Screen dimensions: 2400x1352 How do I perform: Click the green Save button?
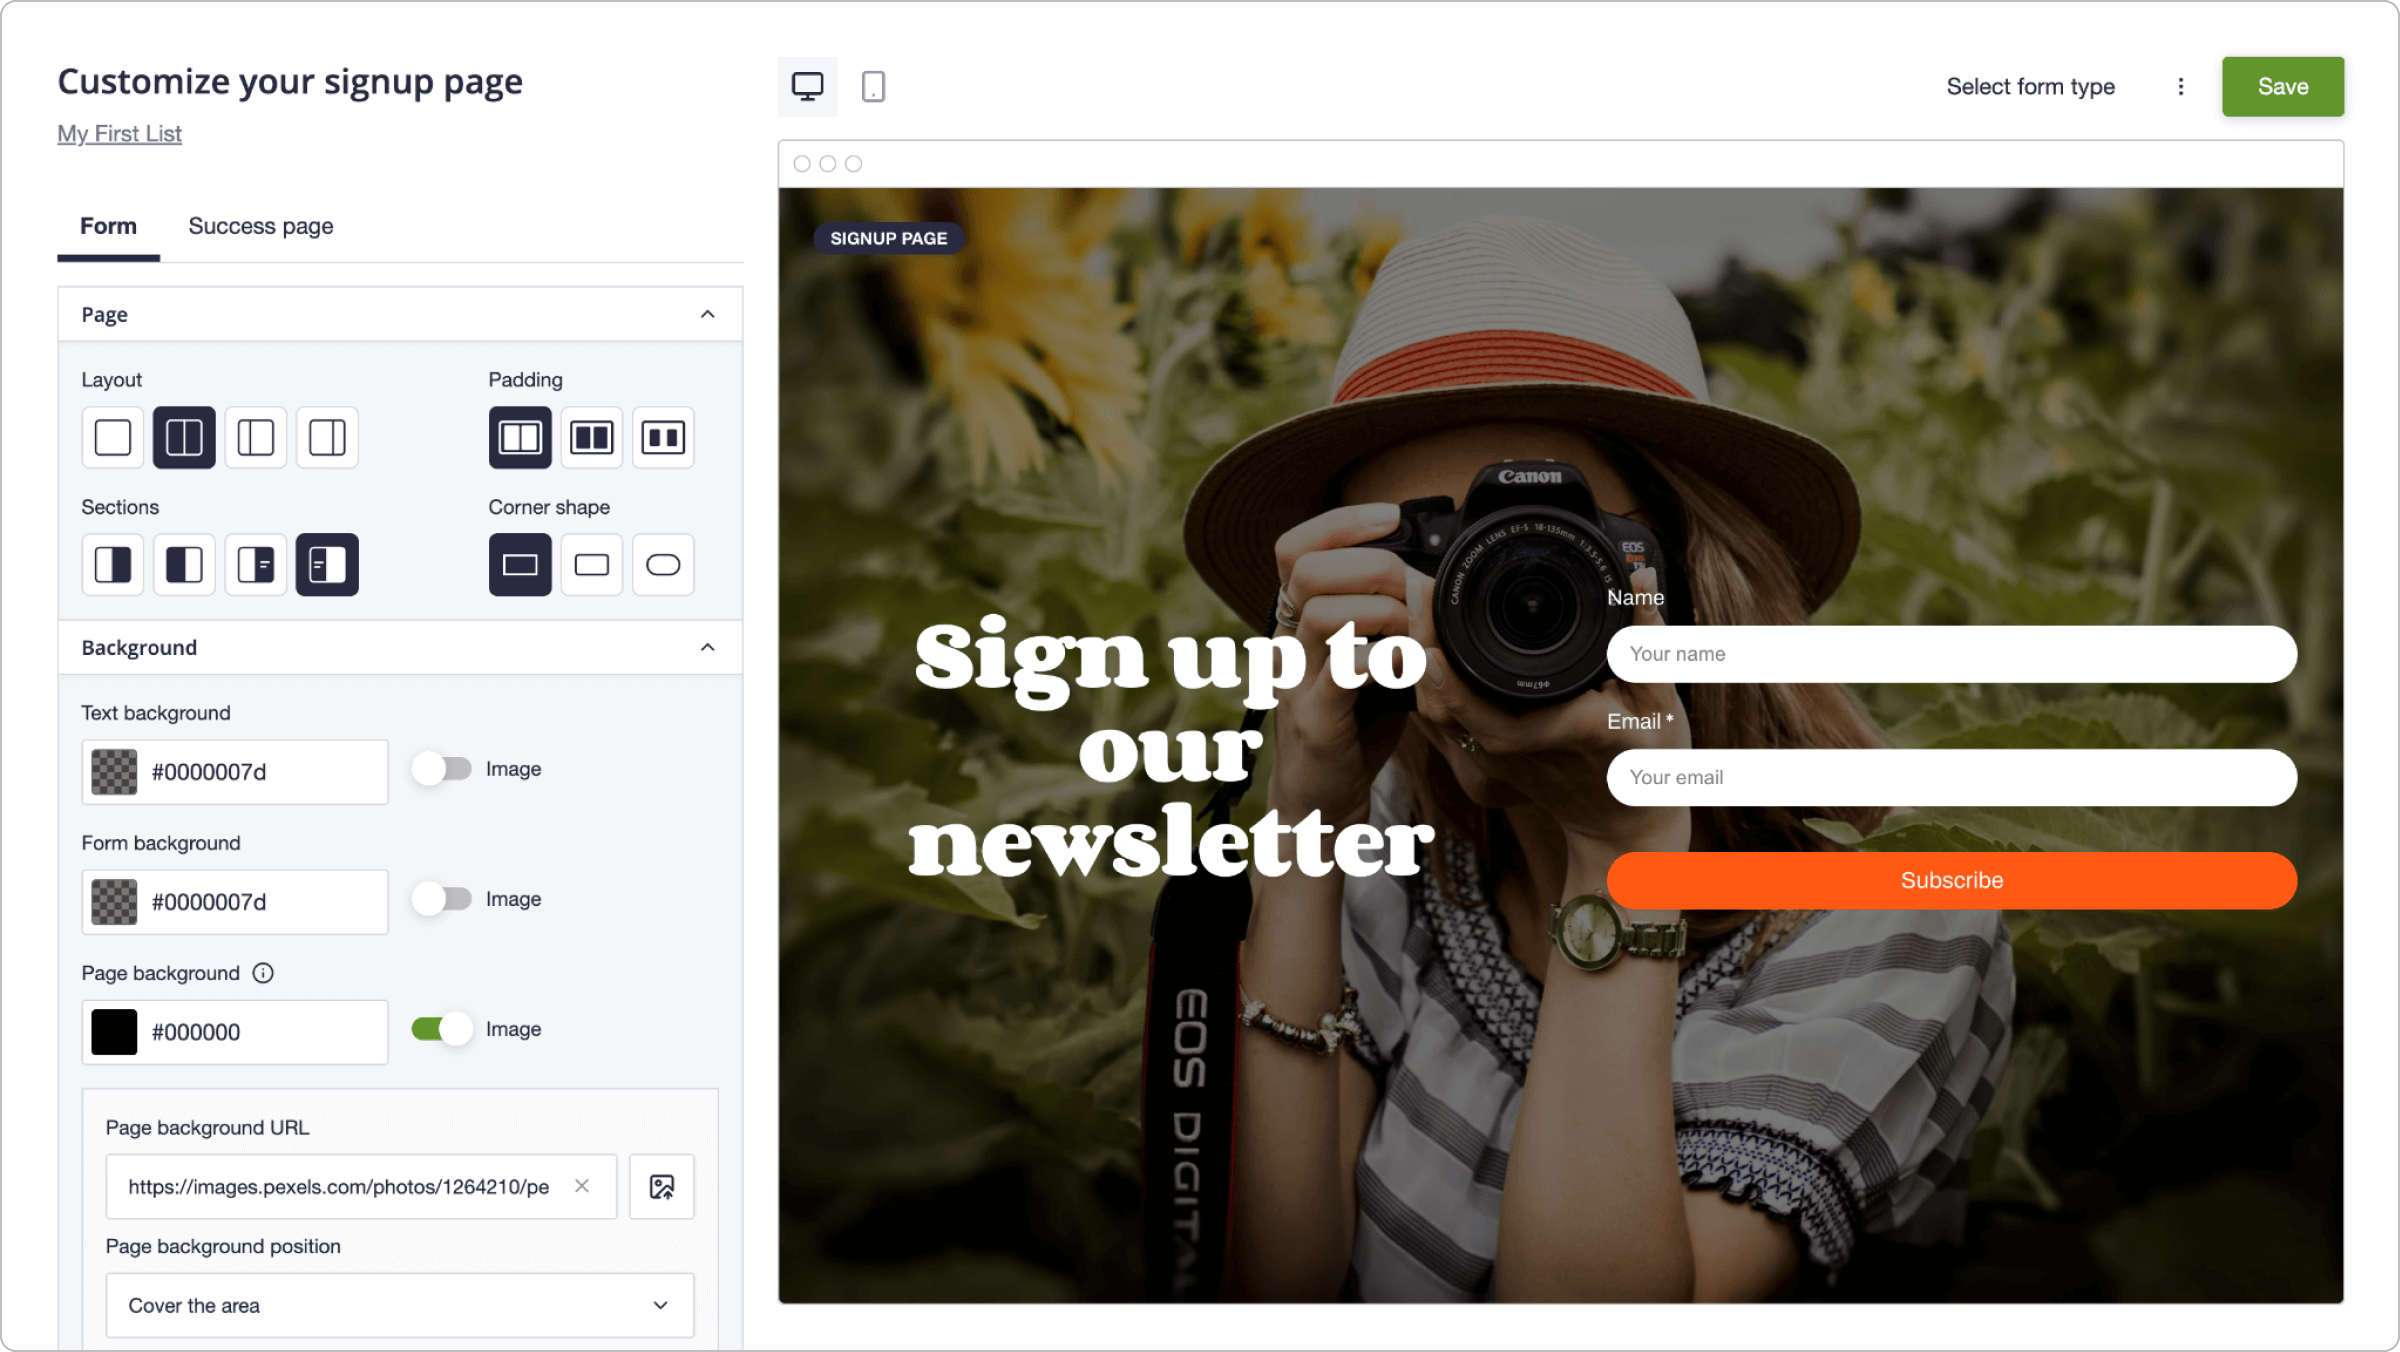point(2283,87)
